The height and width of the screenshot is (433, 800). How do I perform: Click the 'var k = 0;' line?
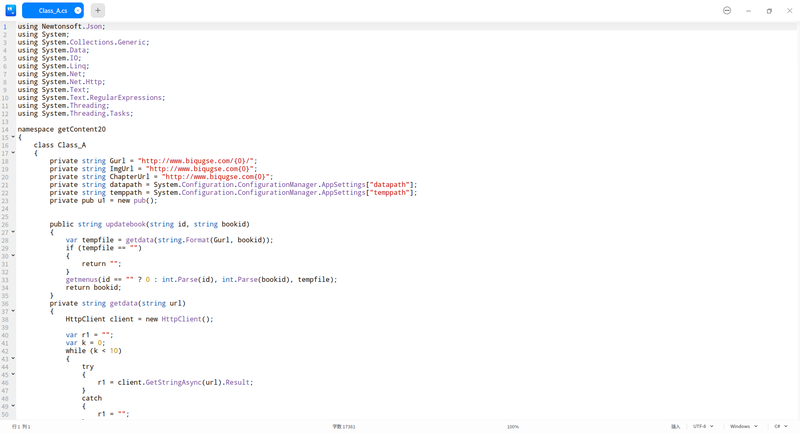(85, 343)
